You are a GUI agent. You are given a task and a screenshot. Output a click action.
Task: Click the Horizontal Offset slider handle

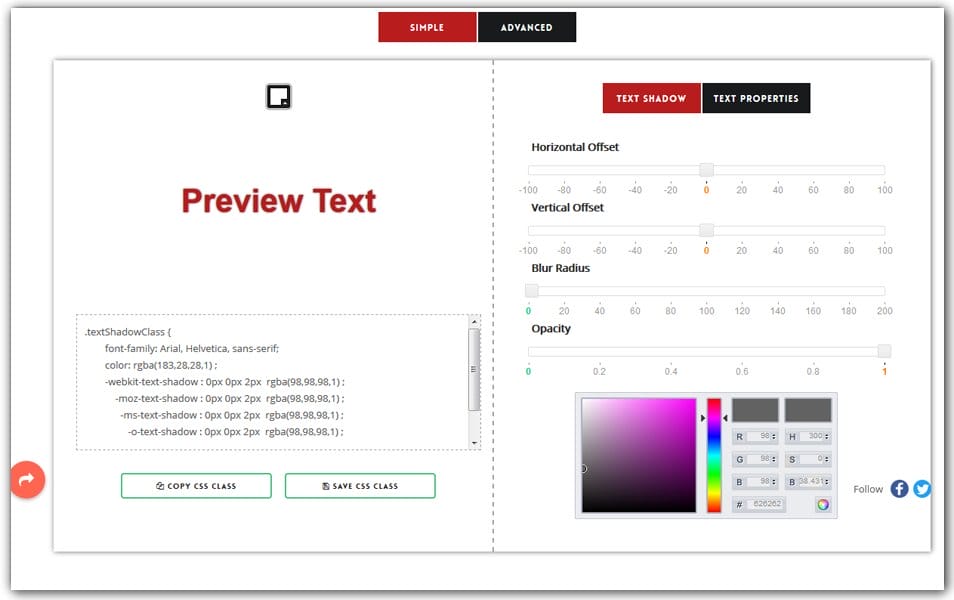tap(706, 169)
